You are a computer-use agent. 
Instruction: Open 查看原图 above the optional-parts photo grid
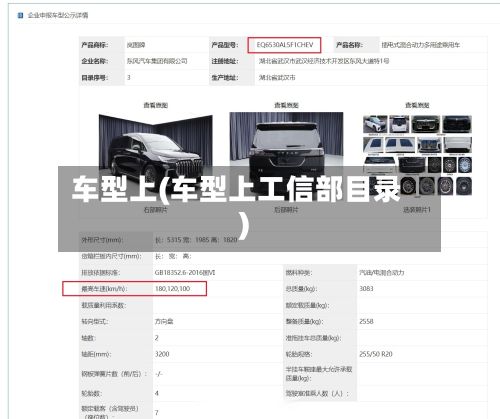point(417,105)
